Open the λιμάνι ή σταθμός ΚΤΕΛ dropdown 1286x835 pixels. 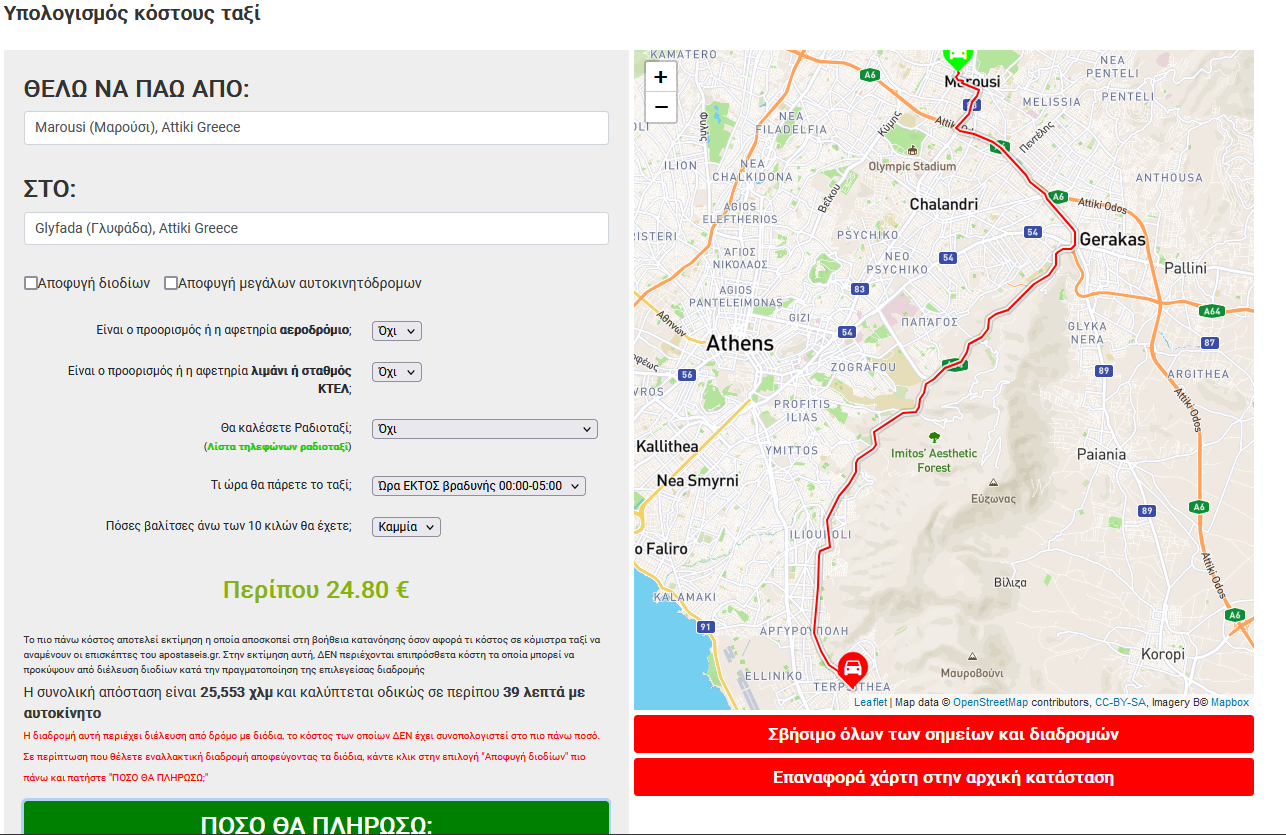click(x=396, y=372)
